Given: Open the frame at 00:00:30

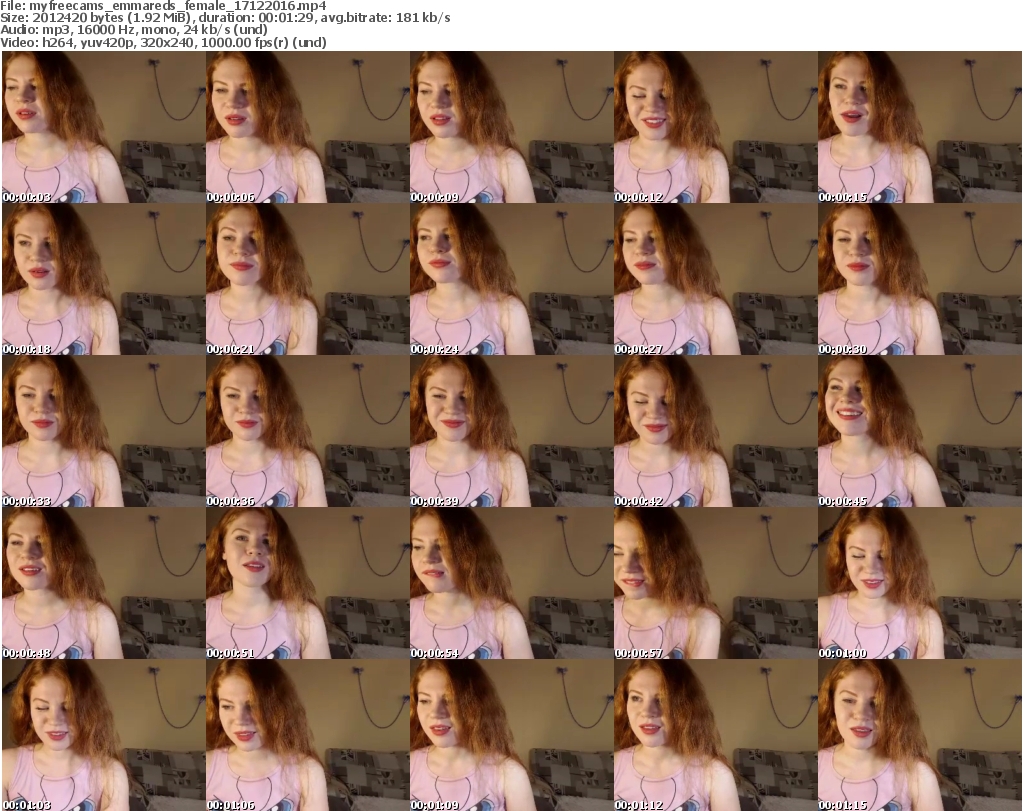Looking at the screenshot, I should coord(920,279).
